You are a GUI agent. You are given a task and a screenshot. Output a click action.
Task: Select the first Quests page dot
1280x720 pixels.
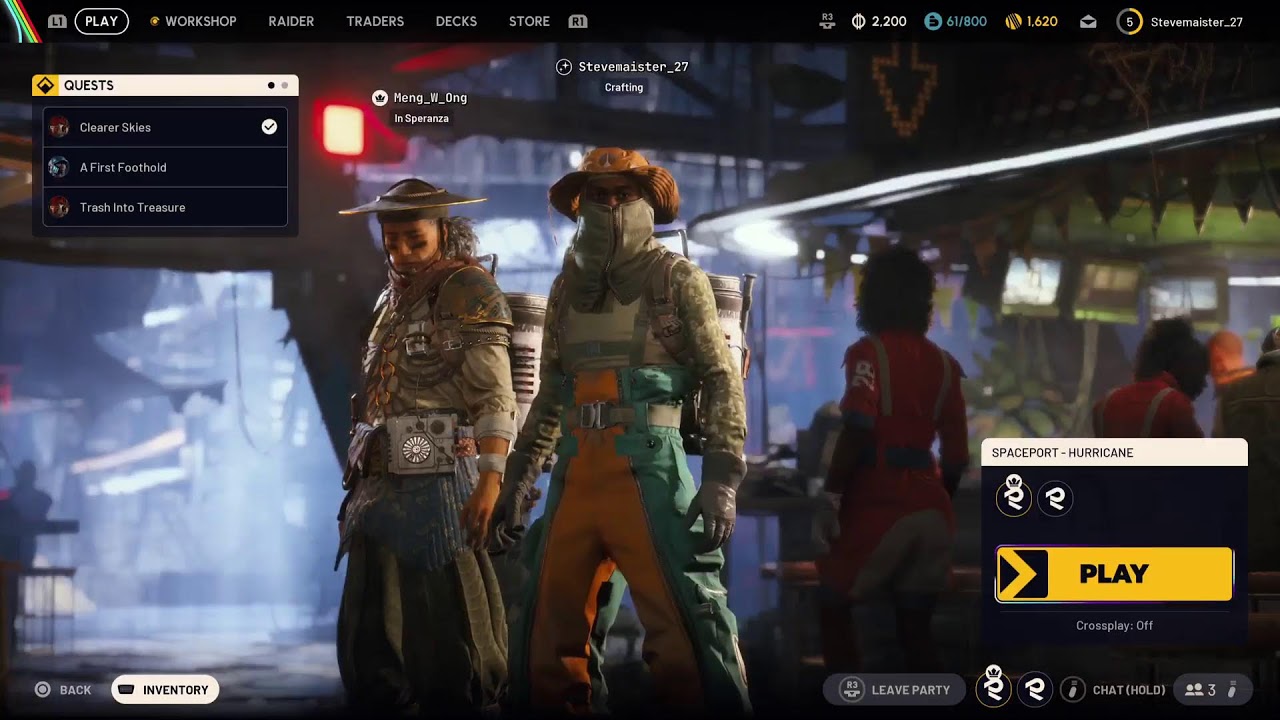click(271, 86)
